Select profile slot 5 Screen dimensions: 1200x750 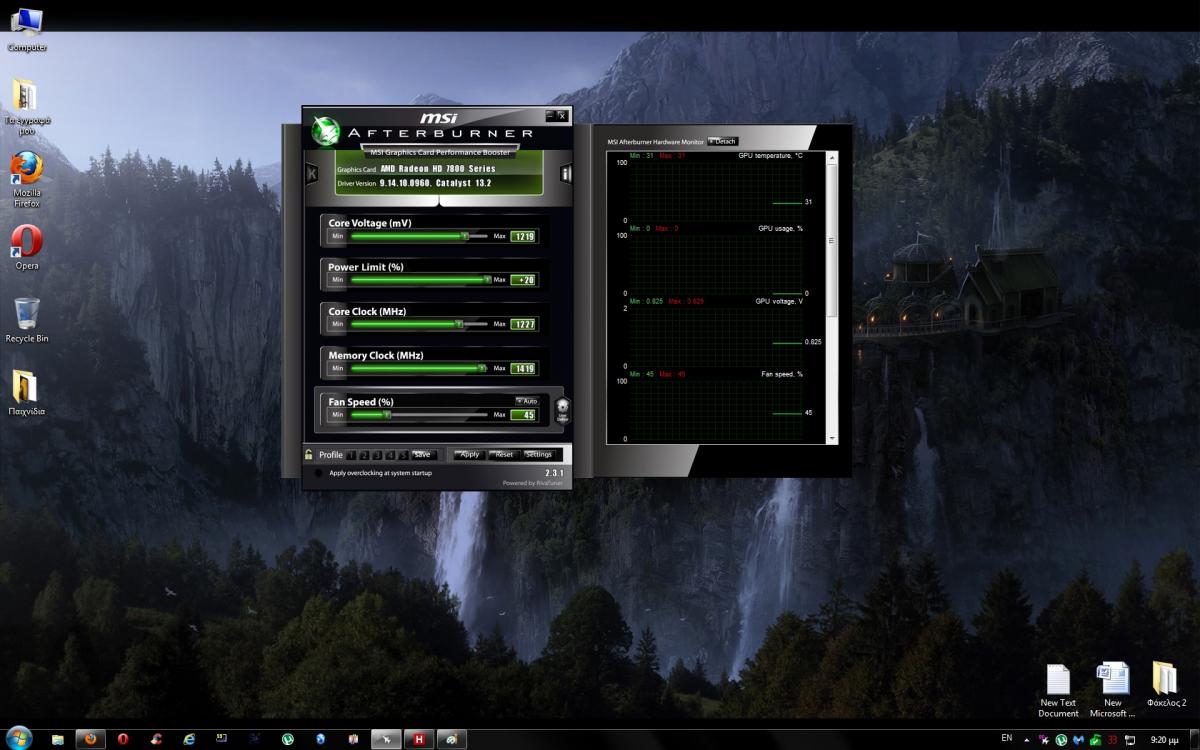(403, 455)
